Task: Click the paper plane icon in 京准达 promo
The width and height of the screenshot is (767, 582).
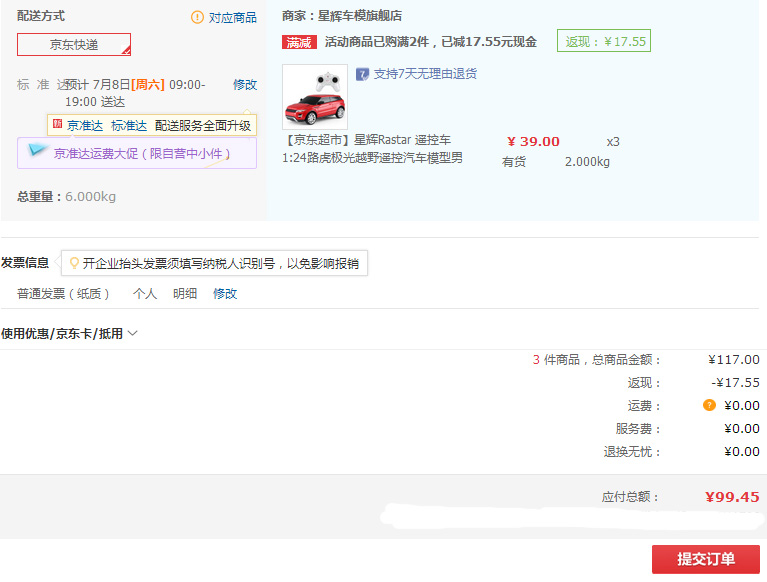Action: (38, 152)
